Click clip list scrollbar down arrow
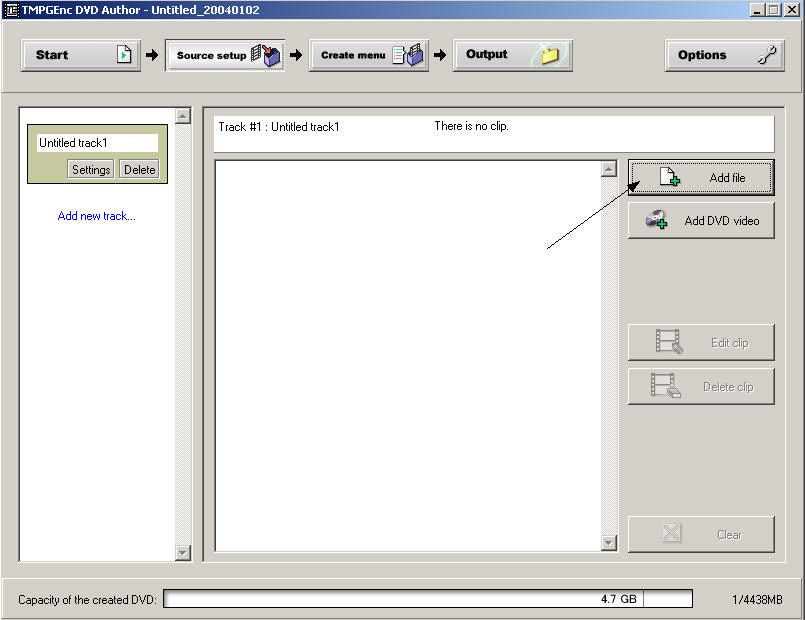This screenshot has height=620, width=805. 608,542
